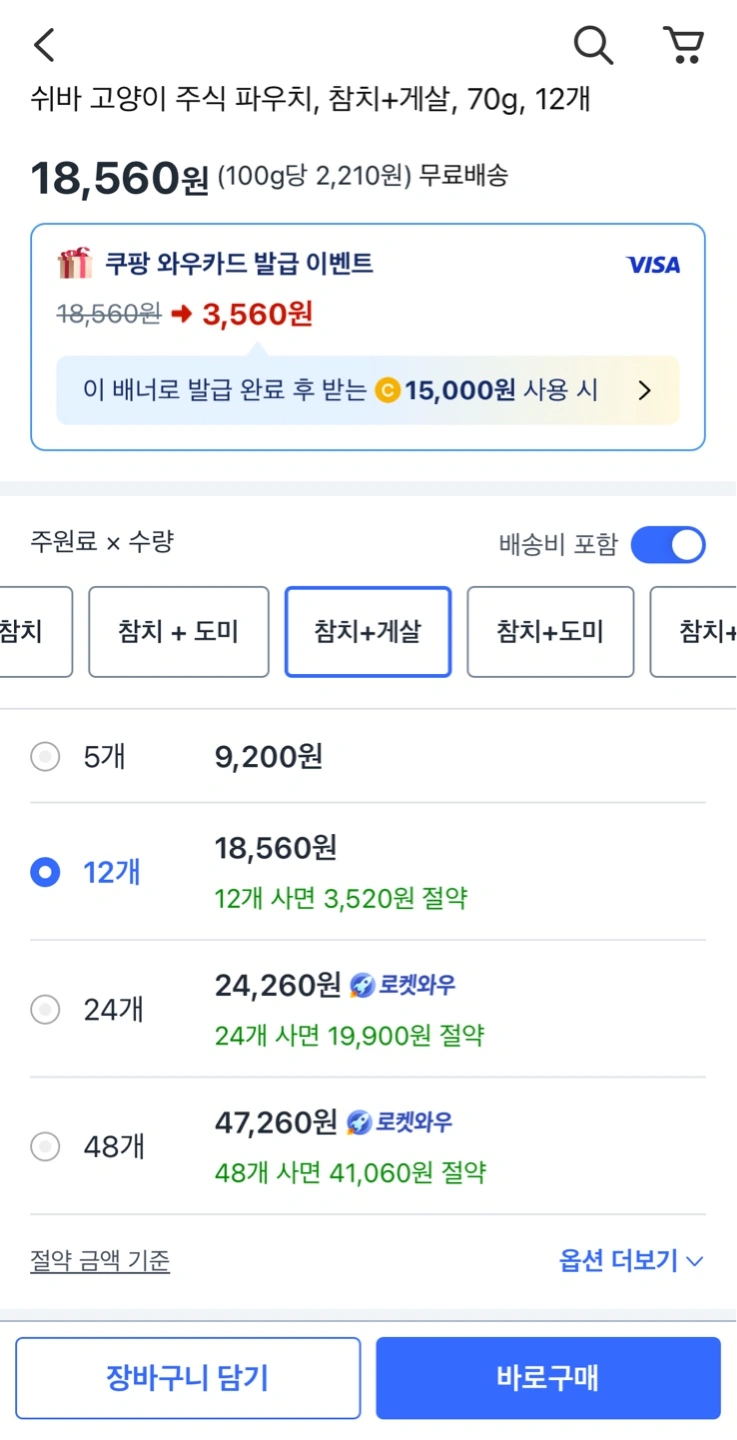Open search with magnifier icon
737x1440 pixels.
coord(593,45)
